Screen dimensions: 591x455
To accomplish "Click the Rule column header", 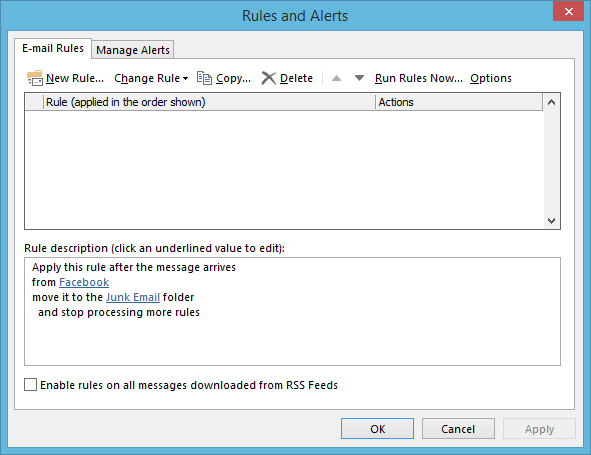I will pos(209,102).
